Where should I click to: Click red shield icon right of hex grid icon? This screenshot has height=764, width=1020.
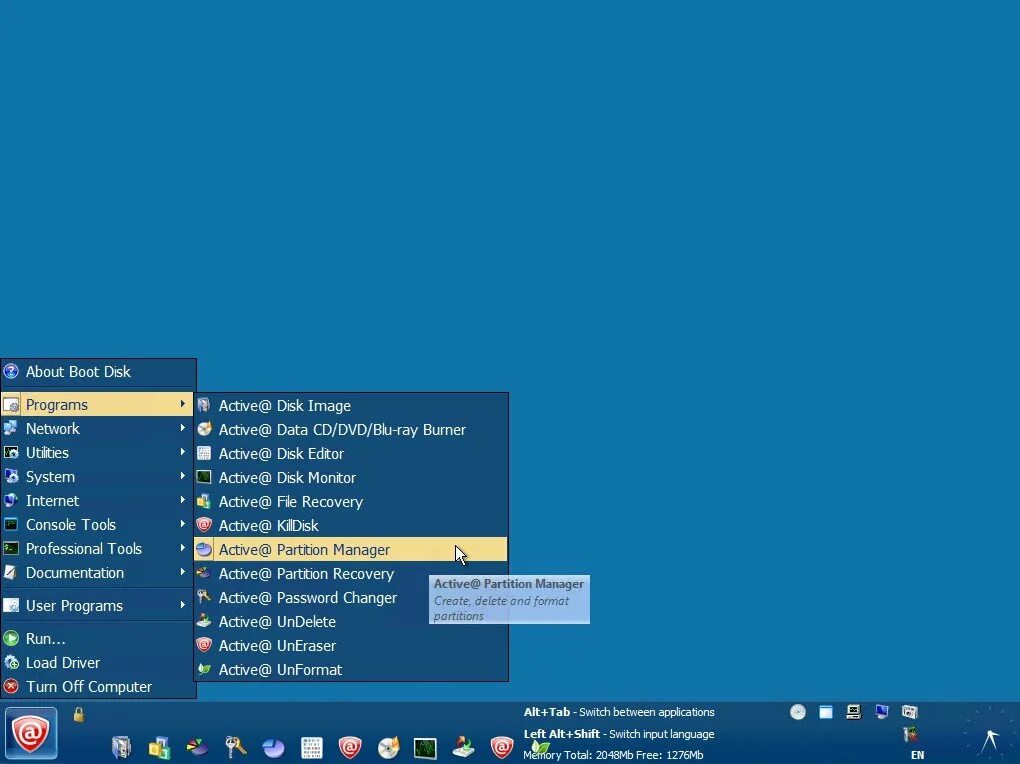[x=349, y=747]
